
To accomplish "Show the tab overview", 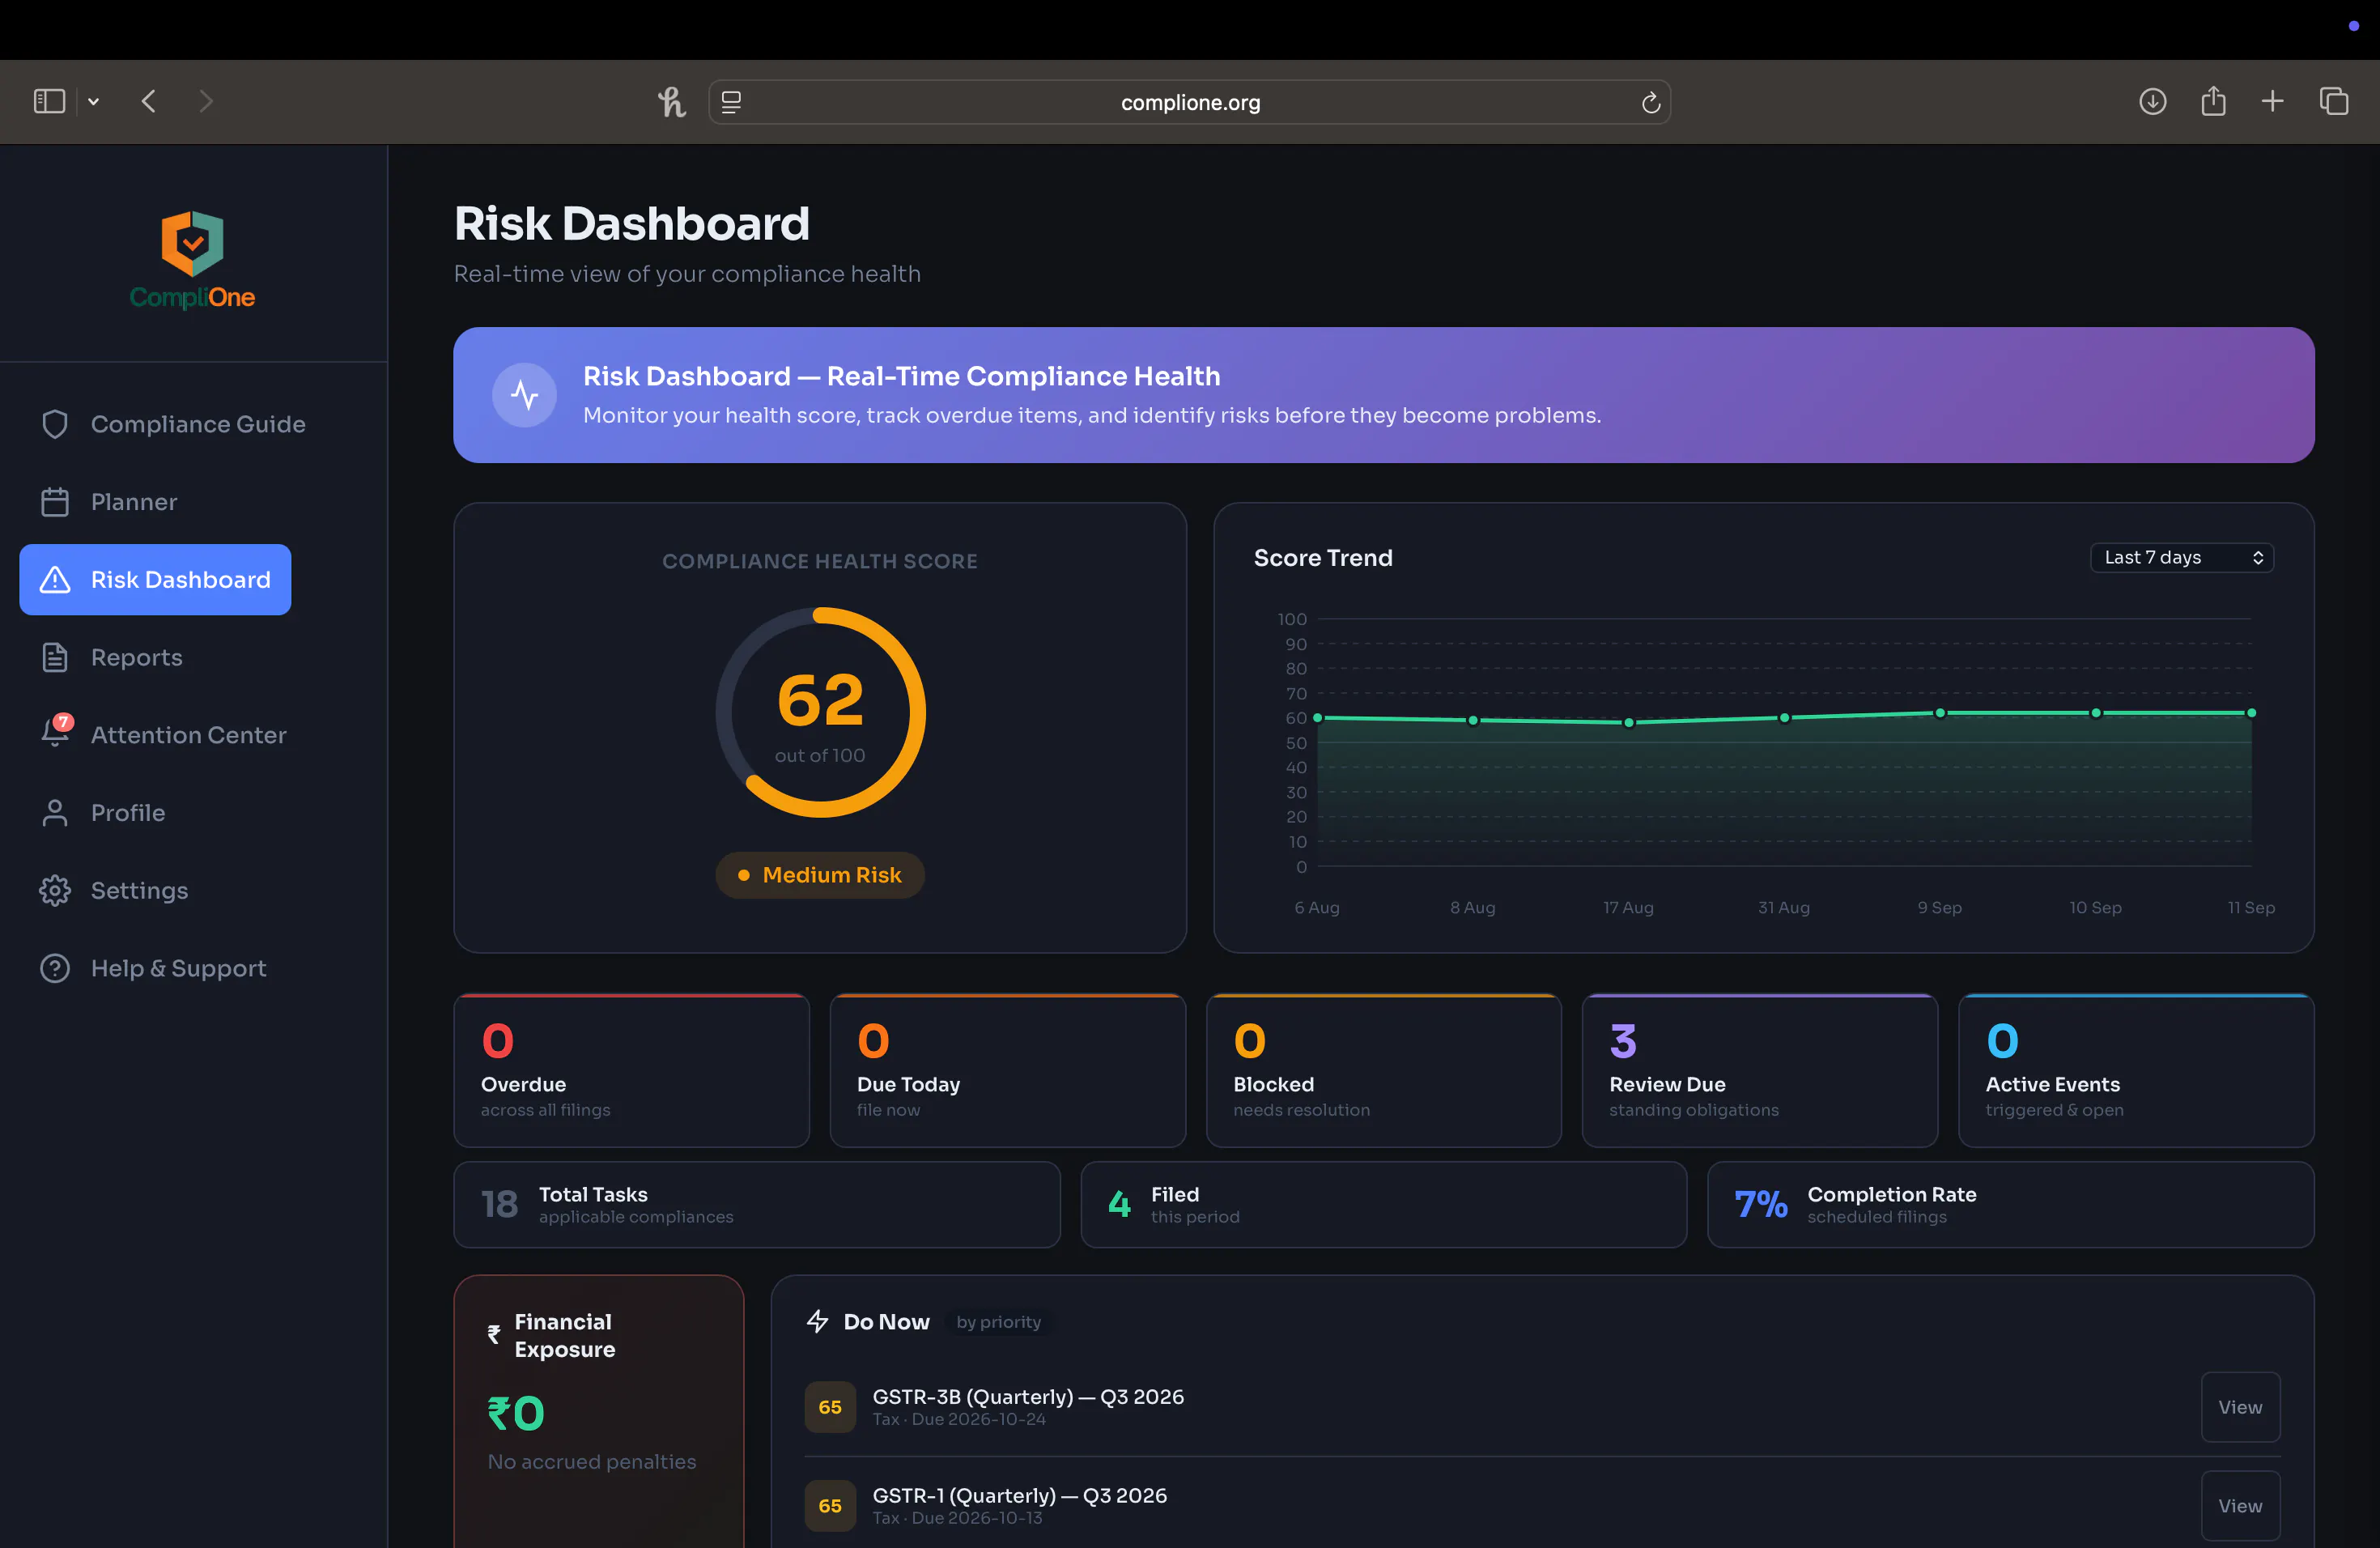I will pos(2334,101).
